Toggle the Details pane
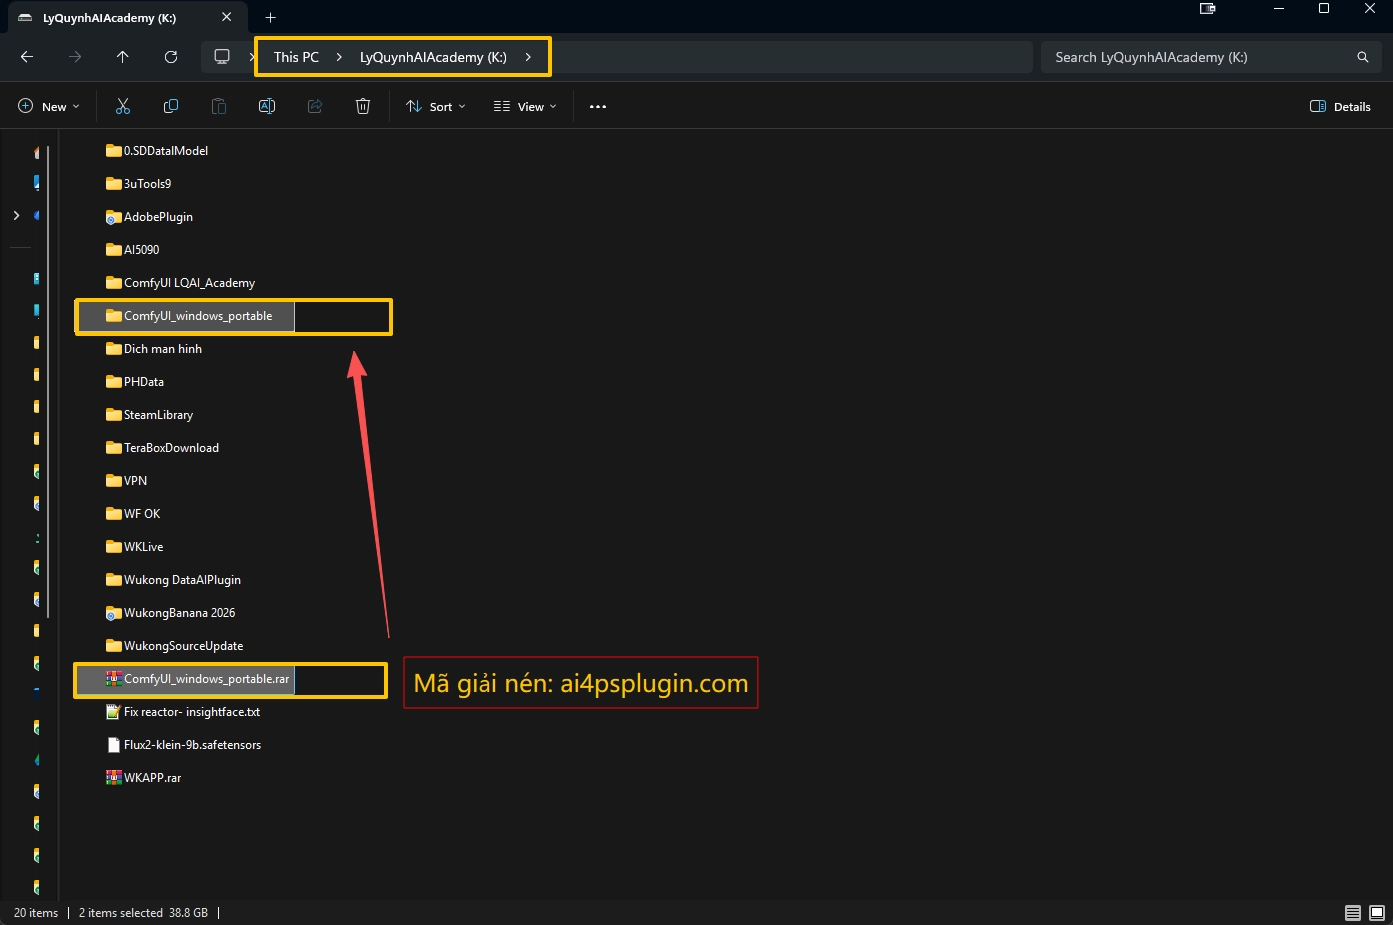Viewport: 1393px width, 925px height. [x=1340, y=106]
